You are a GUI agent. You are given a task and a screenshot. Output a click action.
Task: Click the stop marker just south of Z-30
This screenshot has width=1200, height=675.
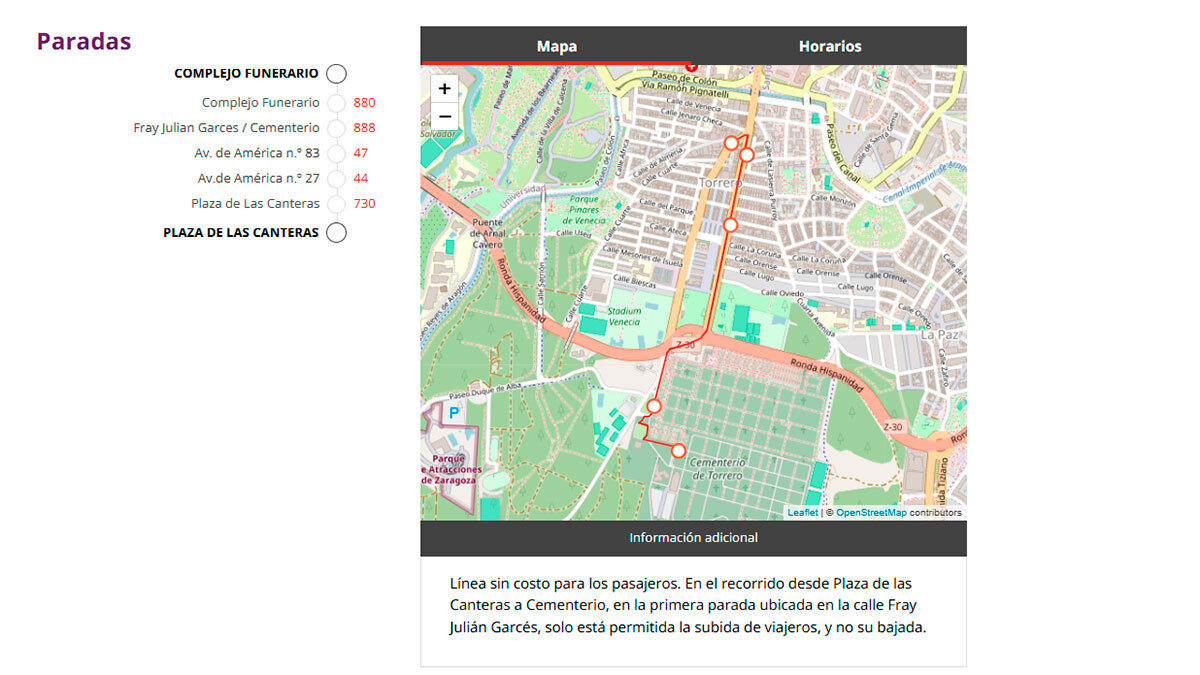pos(654,405)
